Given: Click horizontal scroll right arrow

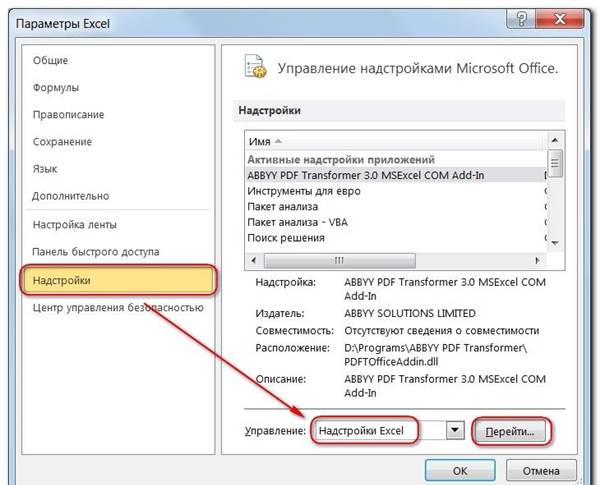Looking at the screenshot, I should pos(538,260).
